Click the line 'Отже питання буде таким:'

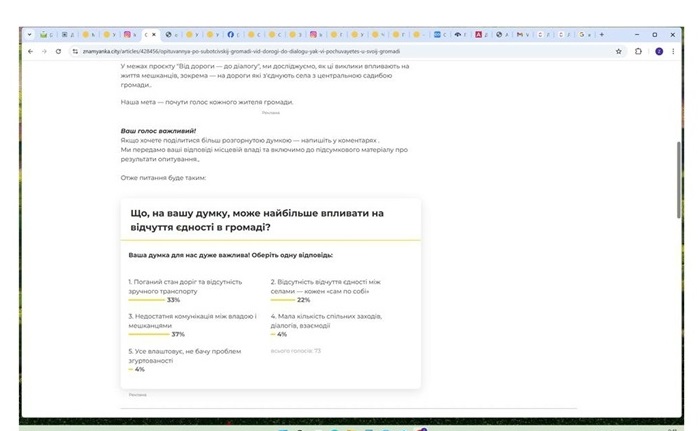163,177
